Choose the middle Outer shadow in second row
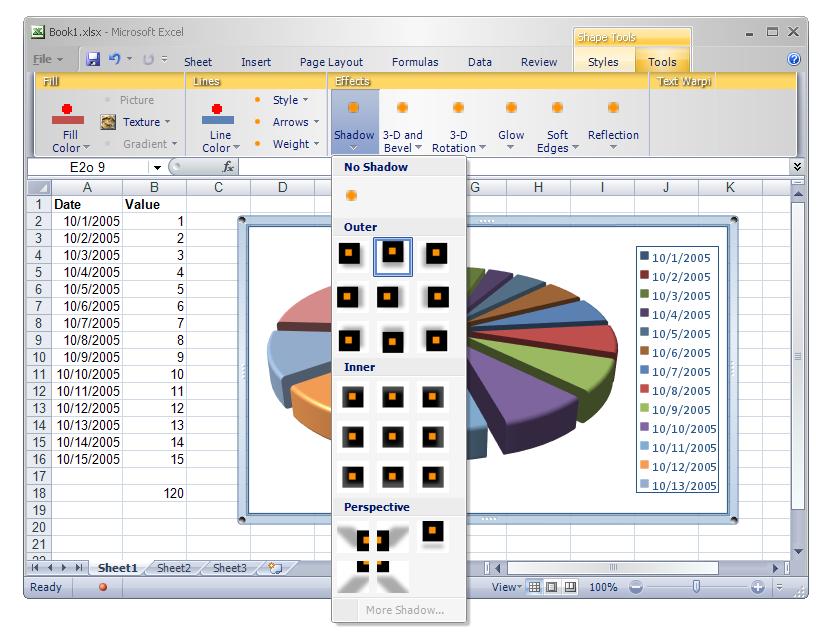Image resolution: width=826 pixels, height=642 pixels. click(x=388, y=298)
